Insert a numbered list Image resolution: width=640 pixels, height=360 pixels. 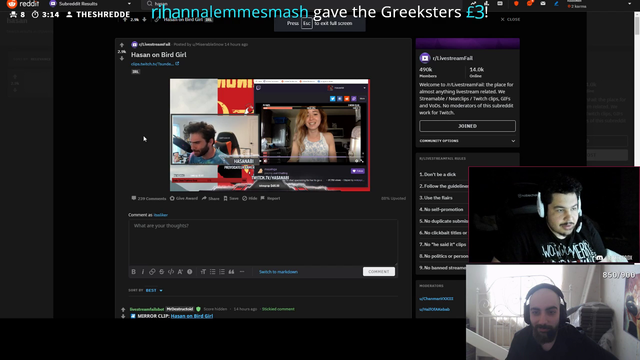click(x=222, y=272)
